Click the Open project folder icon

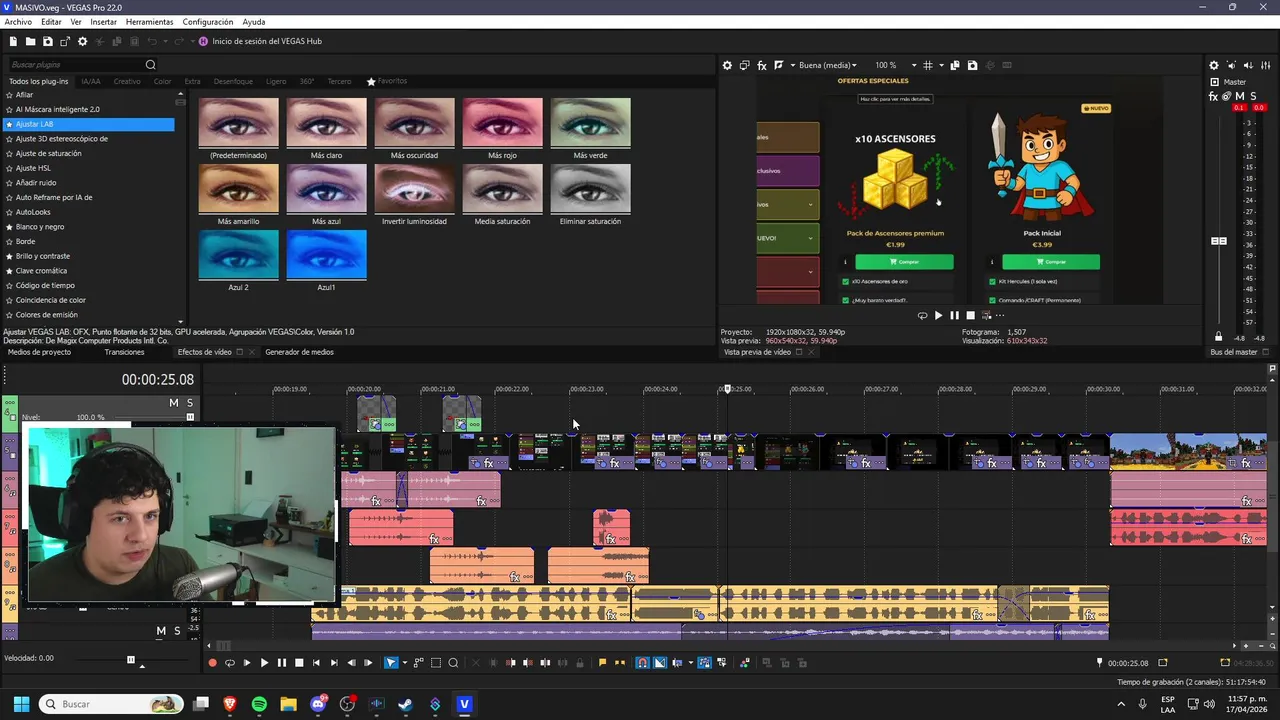pos(30,41)
